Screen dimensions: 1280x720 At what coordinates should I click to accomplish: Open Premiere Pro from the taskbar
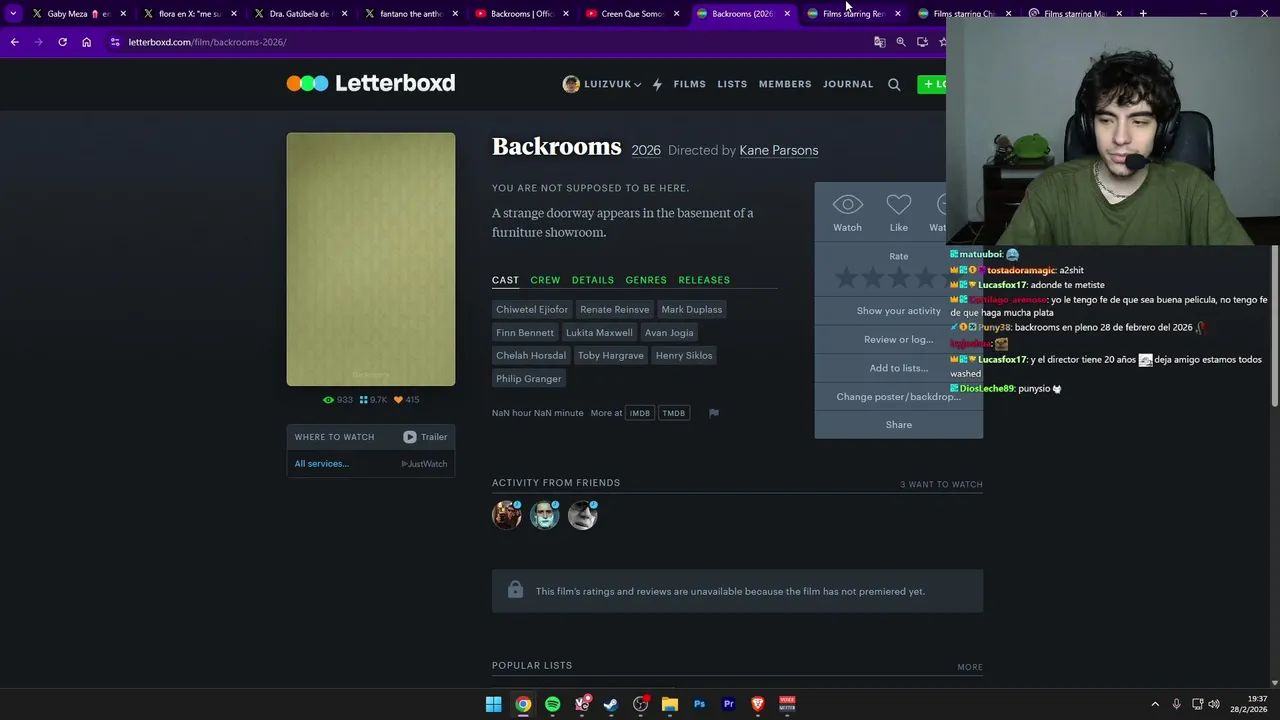[x=728, y=704]
